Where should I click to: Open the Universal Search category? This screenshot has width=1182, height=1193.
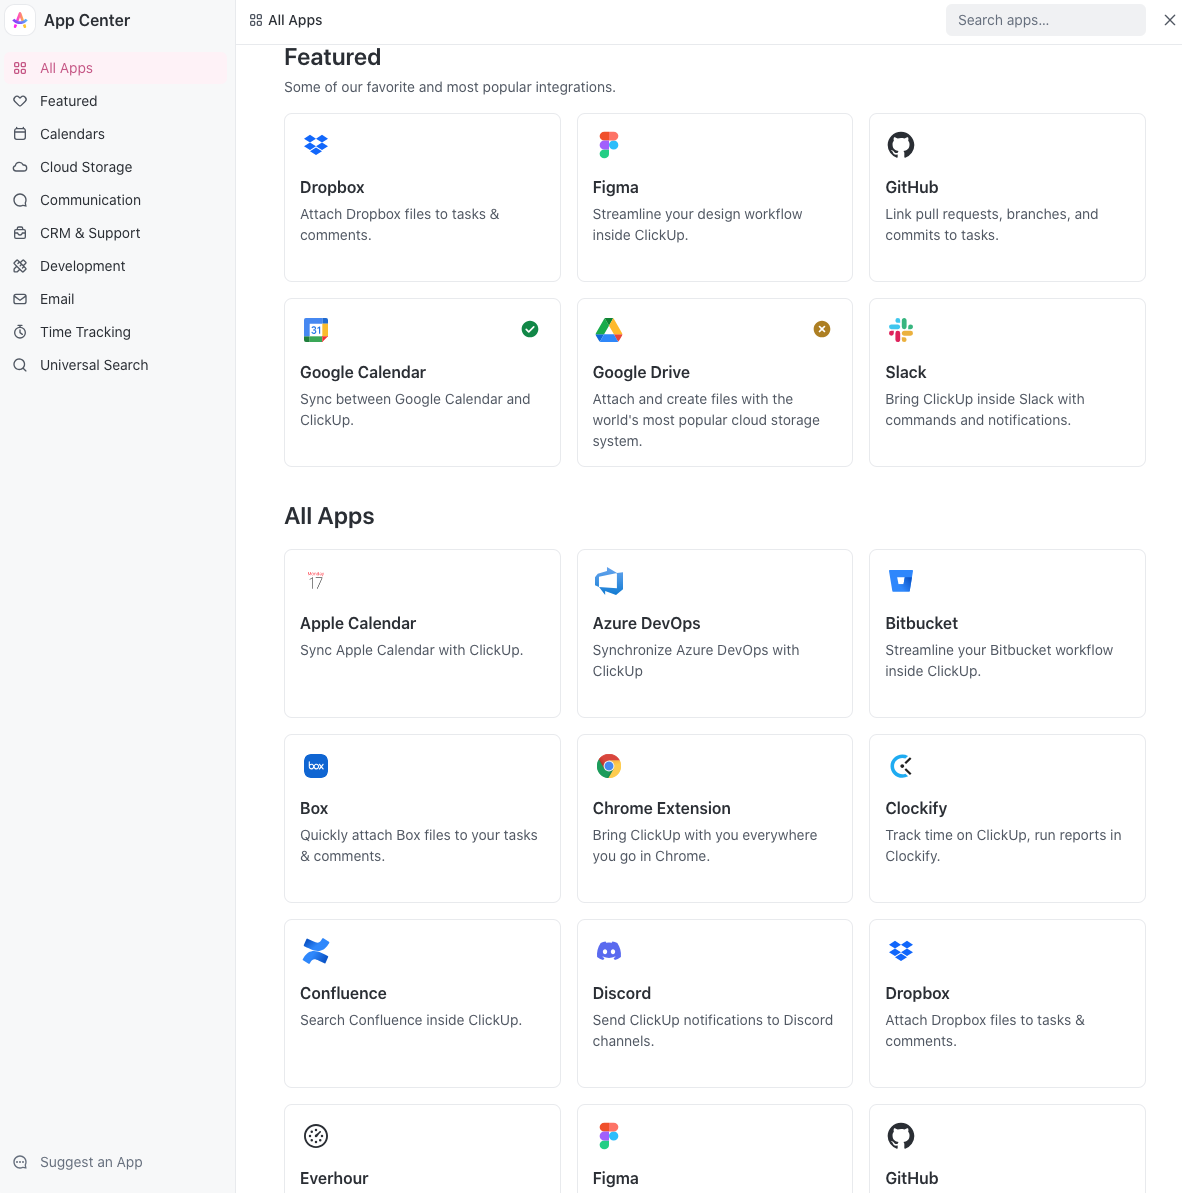click(x=116, y=364)
